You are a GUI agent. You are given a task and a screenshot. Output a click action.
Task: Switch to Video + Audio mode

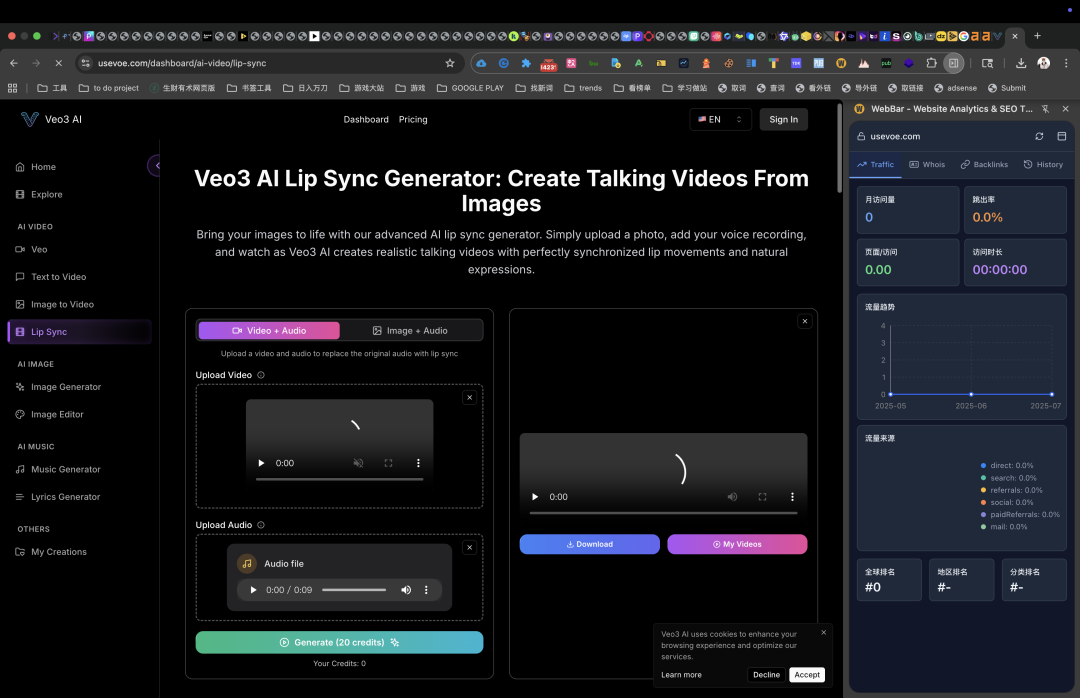(x=269, y=331)
